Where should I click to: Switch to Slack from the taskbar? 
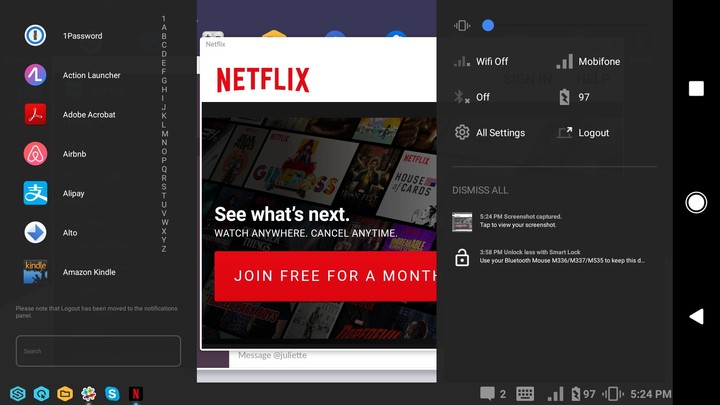click(89, 394)
